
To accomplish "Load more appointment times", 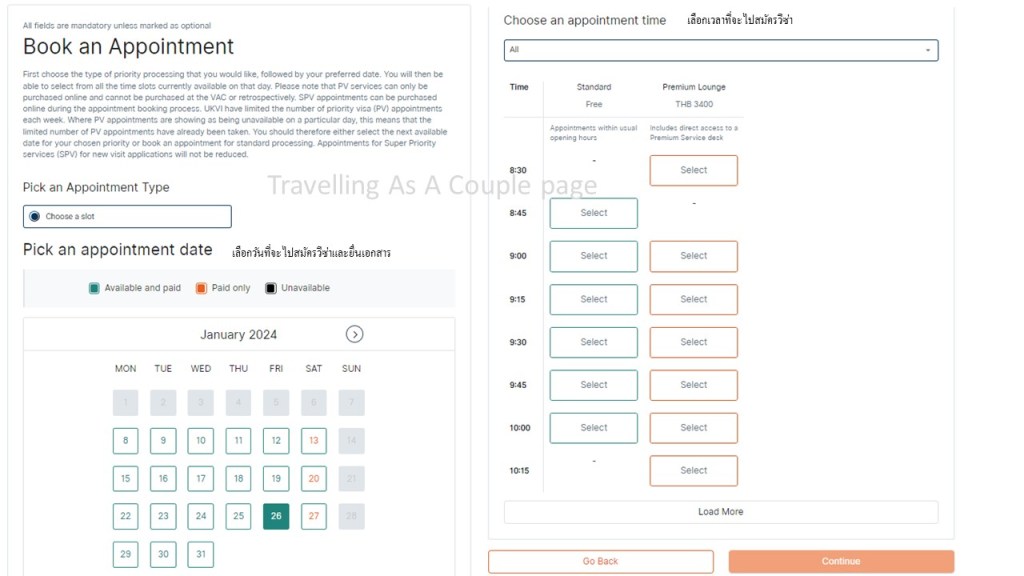I will click(720, 512).
